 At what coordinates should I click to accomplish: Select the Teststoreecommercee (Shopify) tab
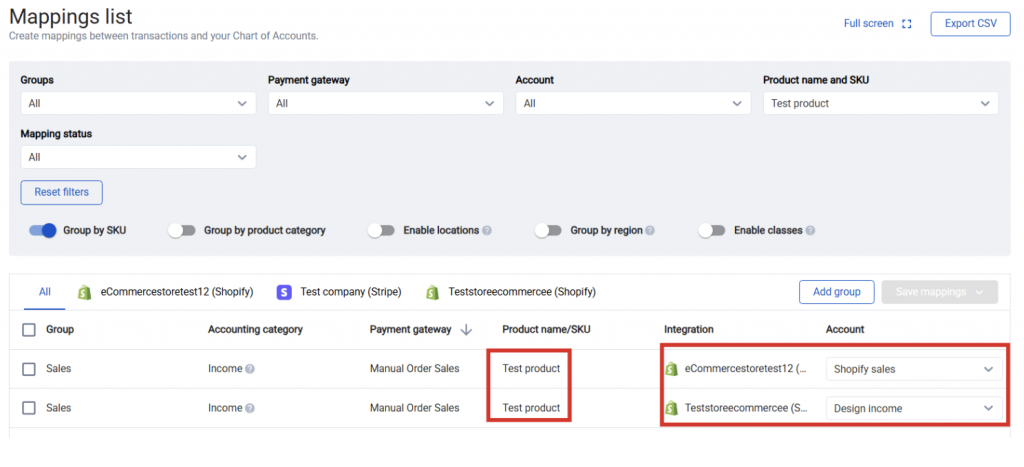click(x=511, y=292)
